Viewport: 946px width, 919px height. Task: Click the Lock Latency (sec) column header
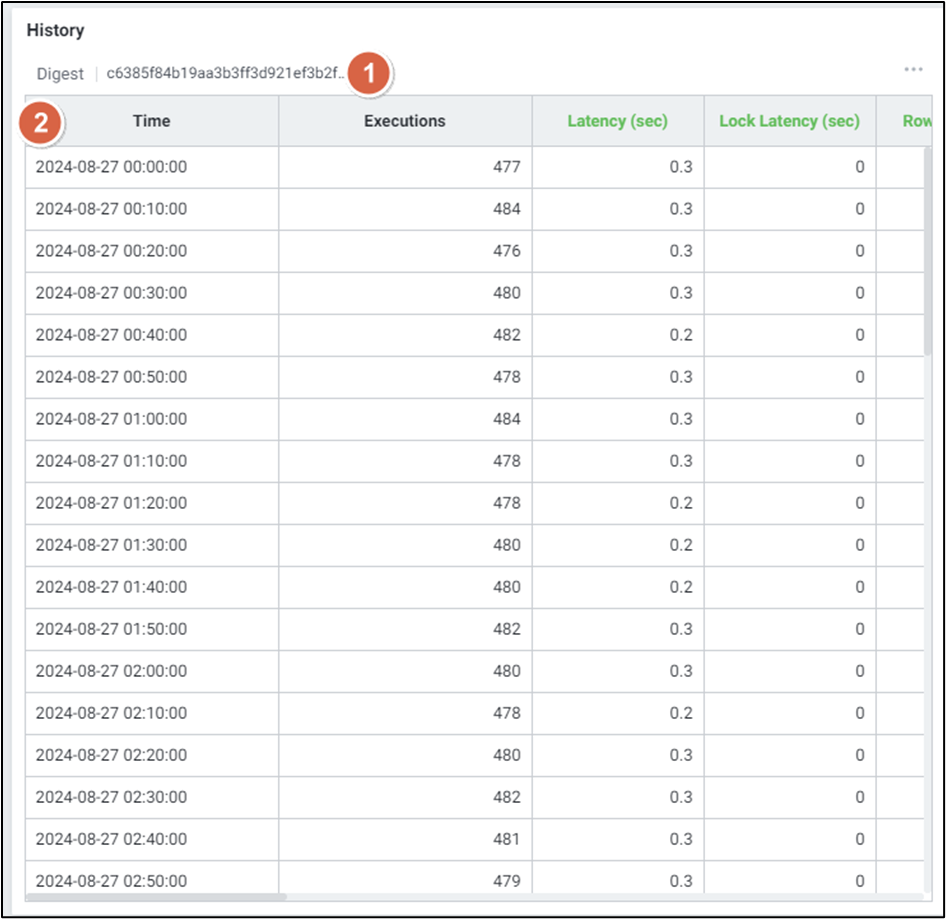[789, 121]
